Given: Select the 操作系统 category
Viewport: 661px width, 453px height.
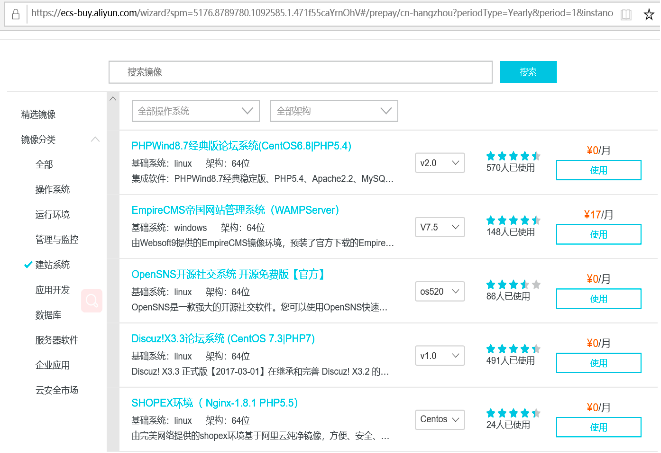Looking at the screenshot, I should click(53, 190).
